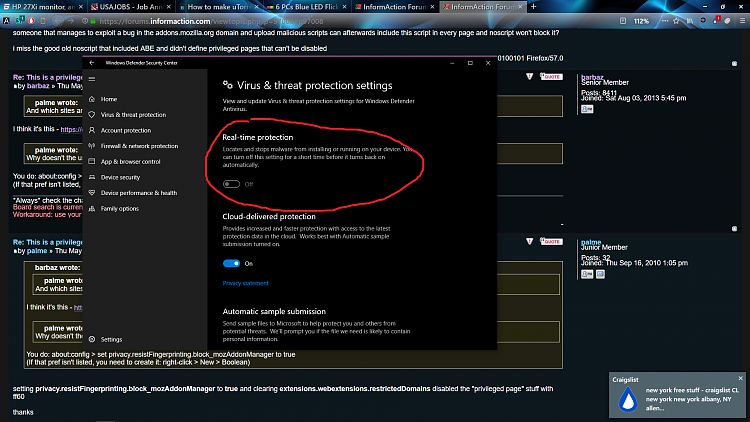The width and height of the screenshot is (750, 422).
Task: Open Home in Defender sidebar
Action: click(x=109, y=99)
